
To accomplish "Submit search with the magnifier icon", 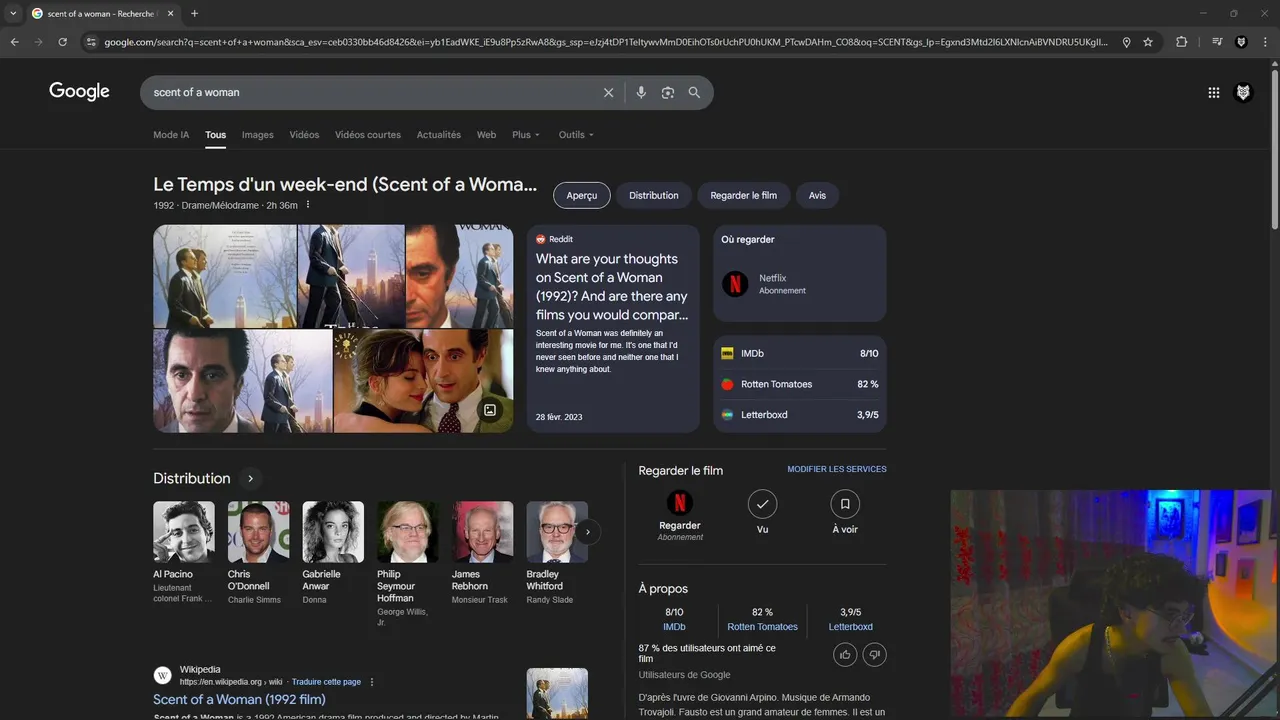I will click(x=694, y=92).
